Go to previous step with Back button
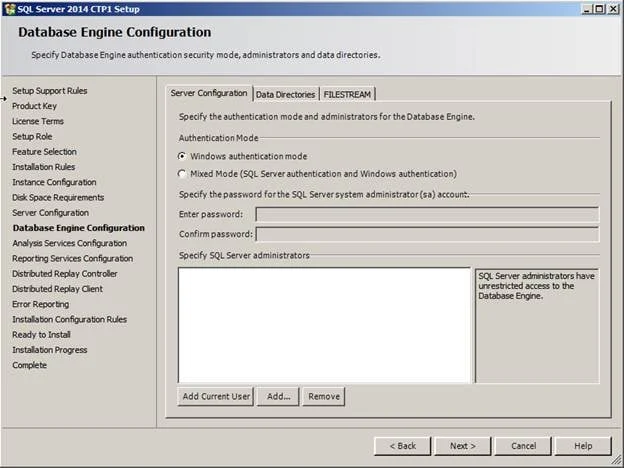624x468 pixels. (402, 446)
